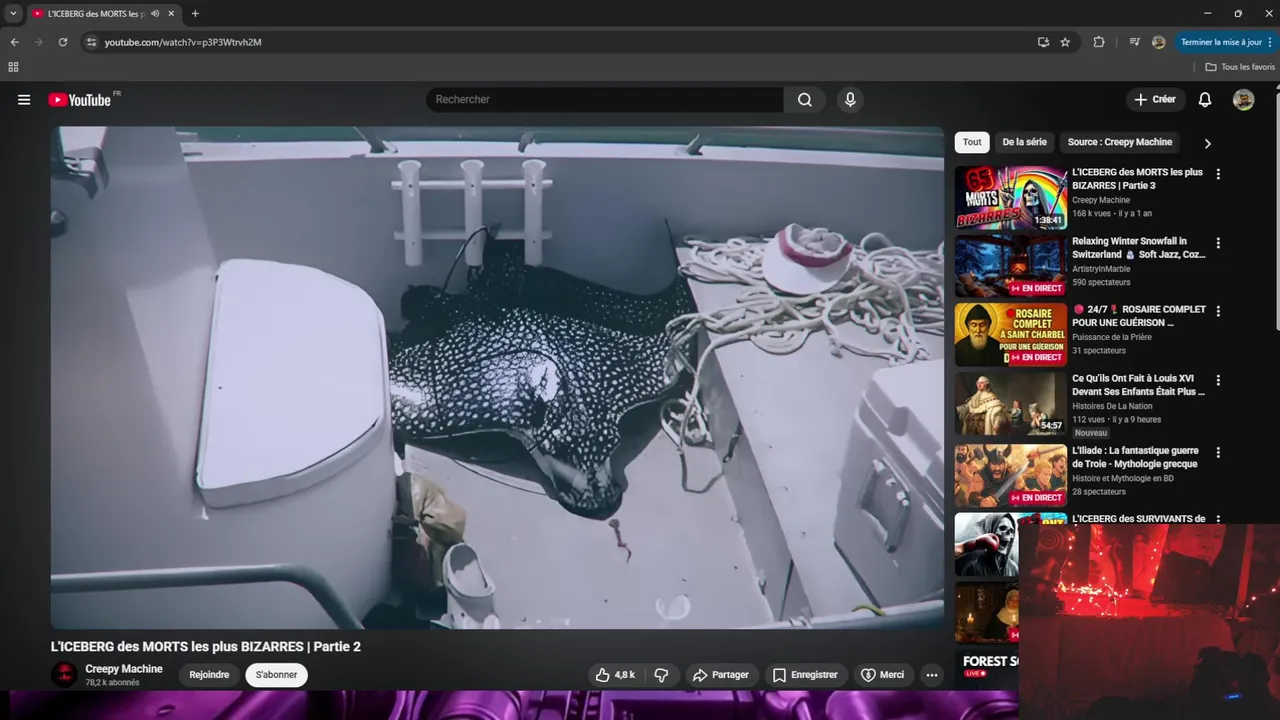Screen dimensions: 1280x720
Task: Click Rejoindre to join the channel
Action: pos(209,675)
